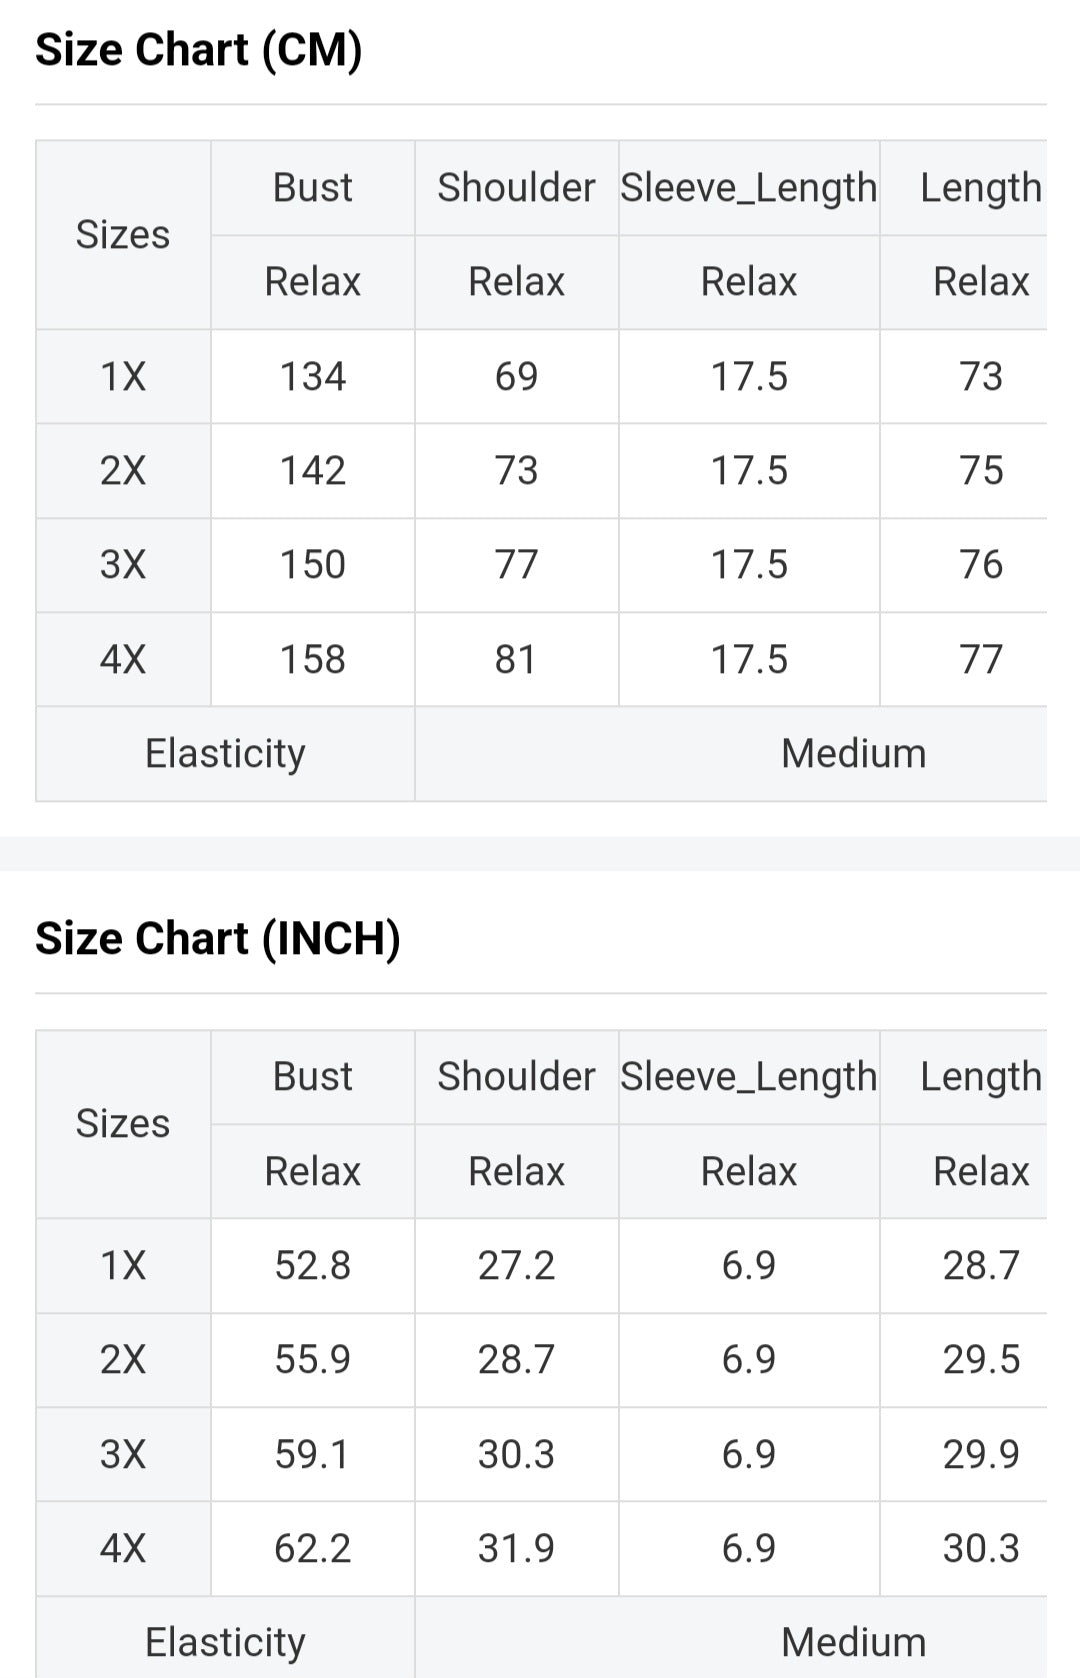Select shoulder value 69 in the 1X row
This screenshot has height=1678, width=1080.
point(516,377)
